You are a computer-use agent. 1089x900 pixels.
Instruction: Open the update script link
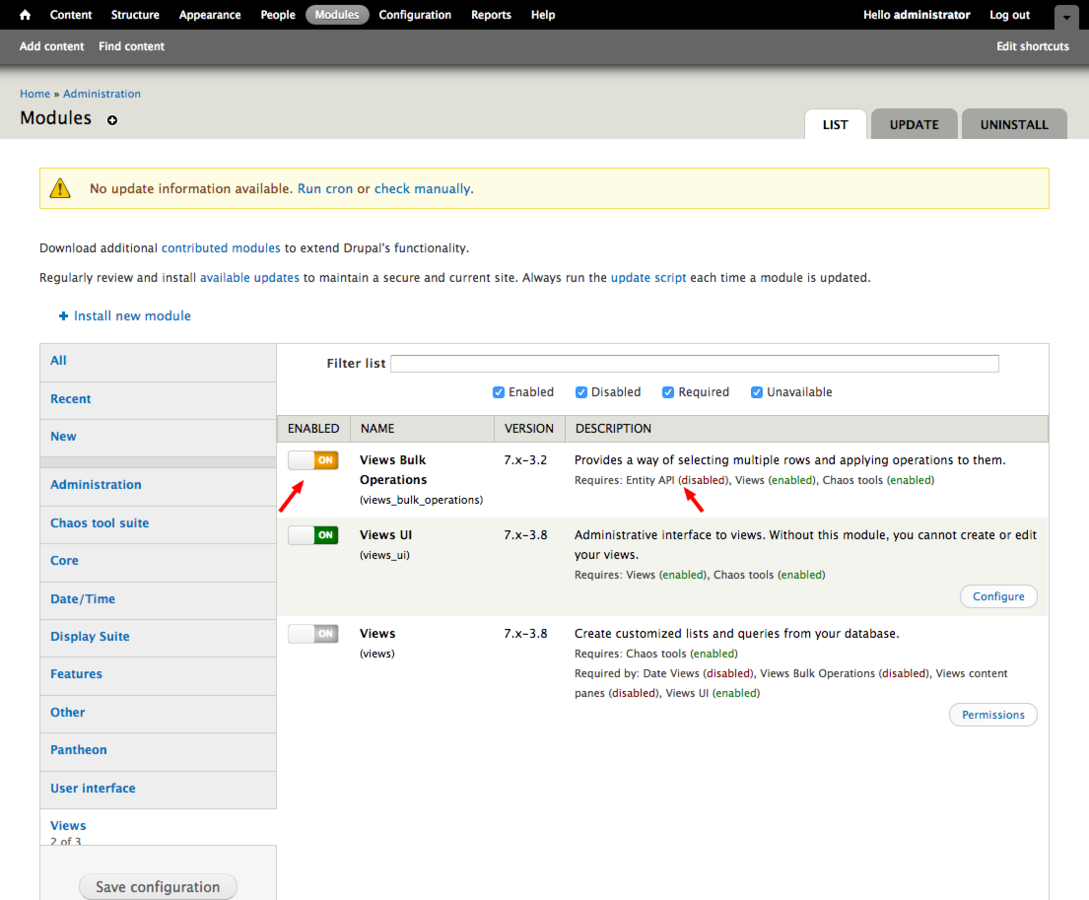click(x=648, y=278)
